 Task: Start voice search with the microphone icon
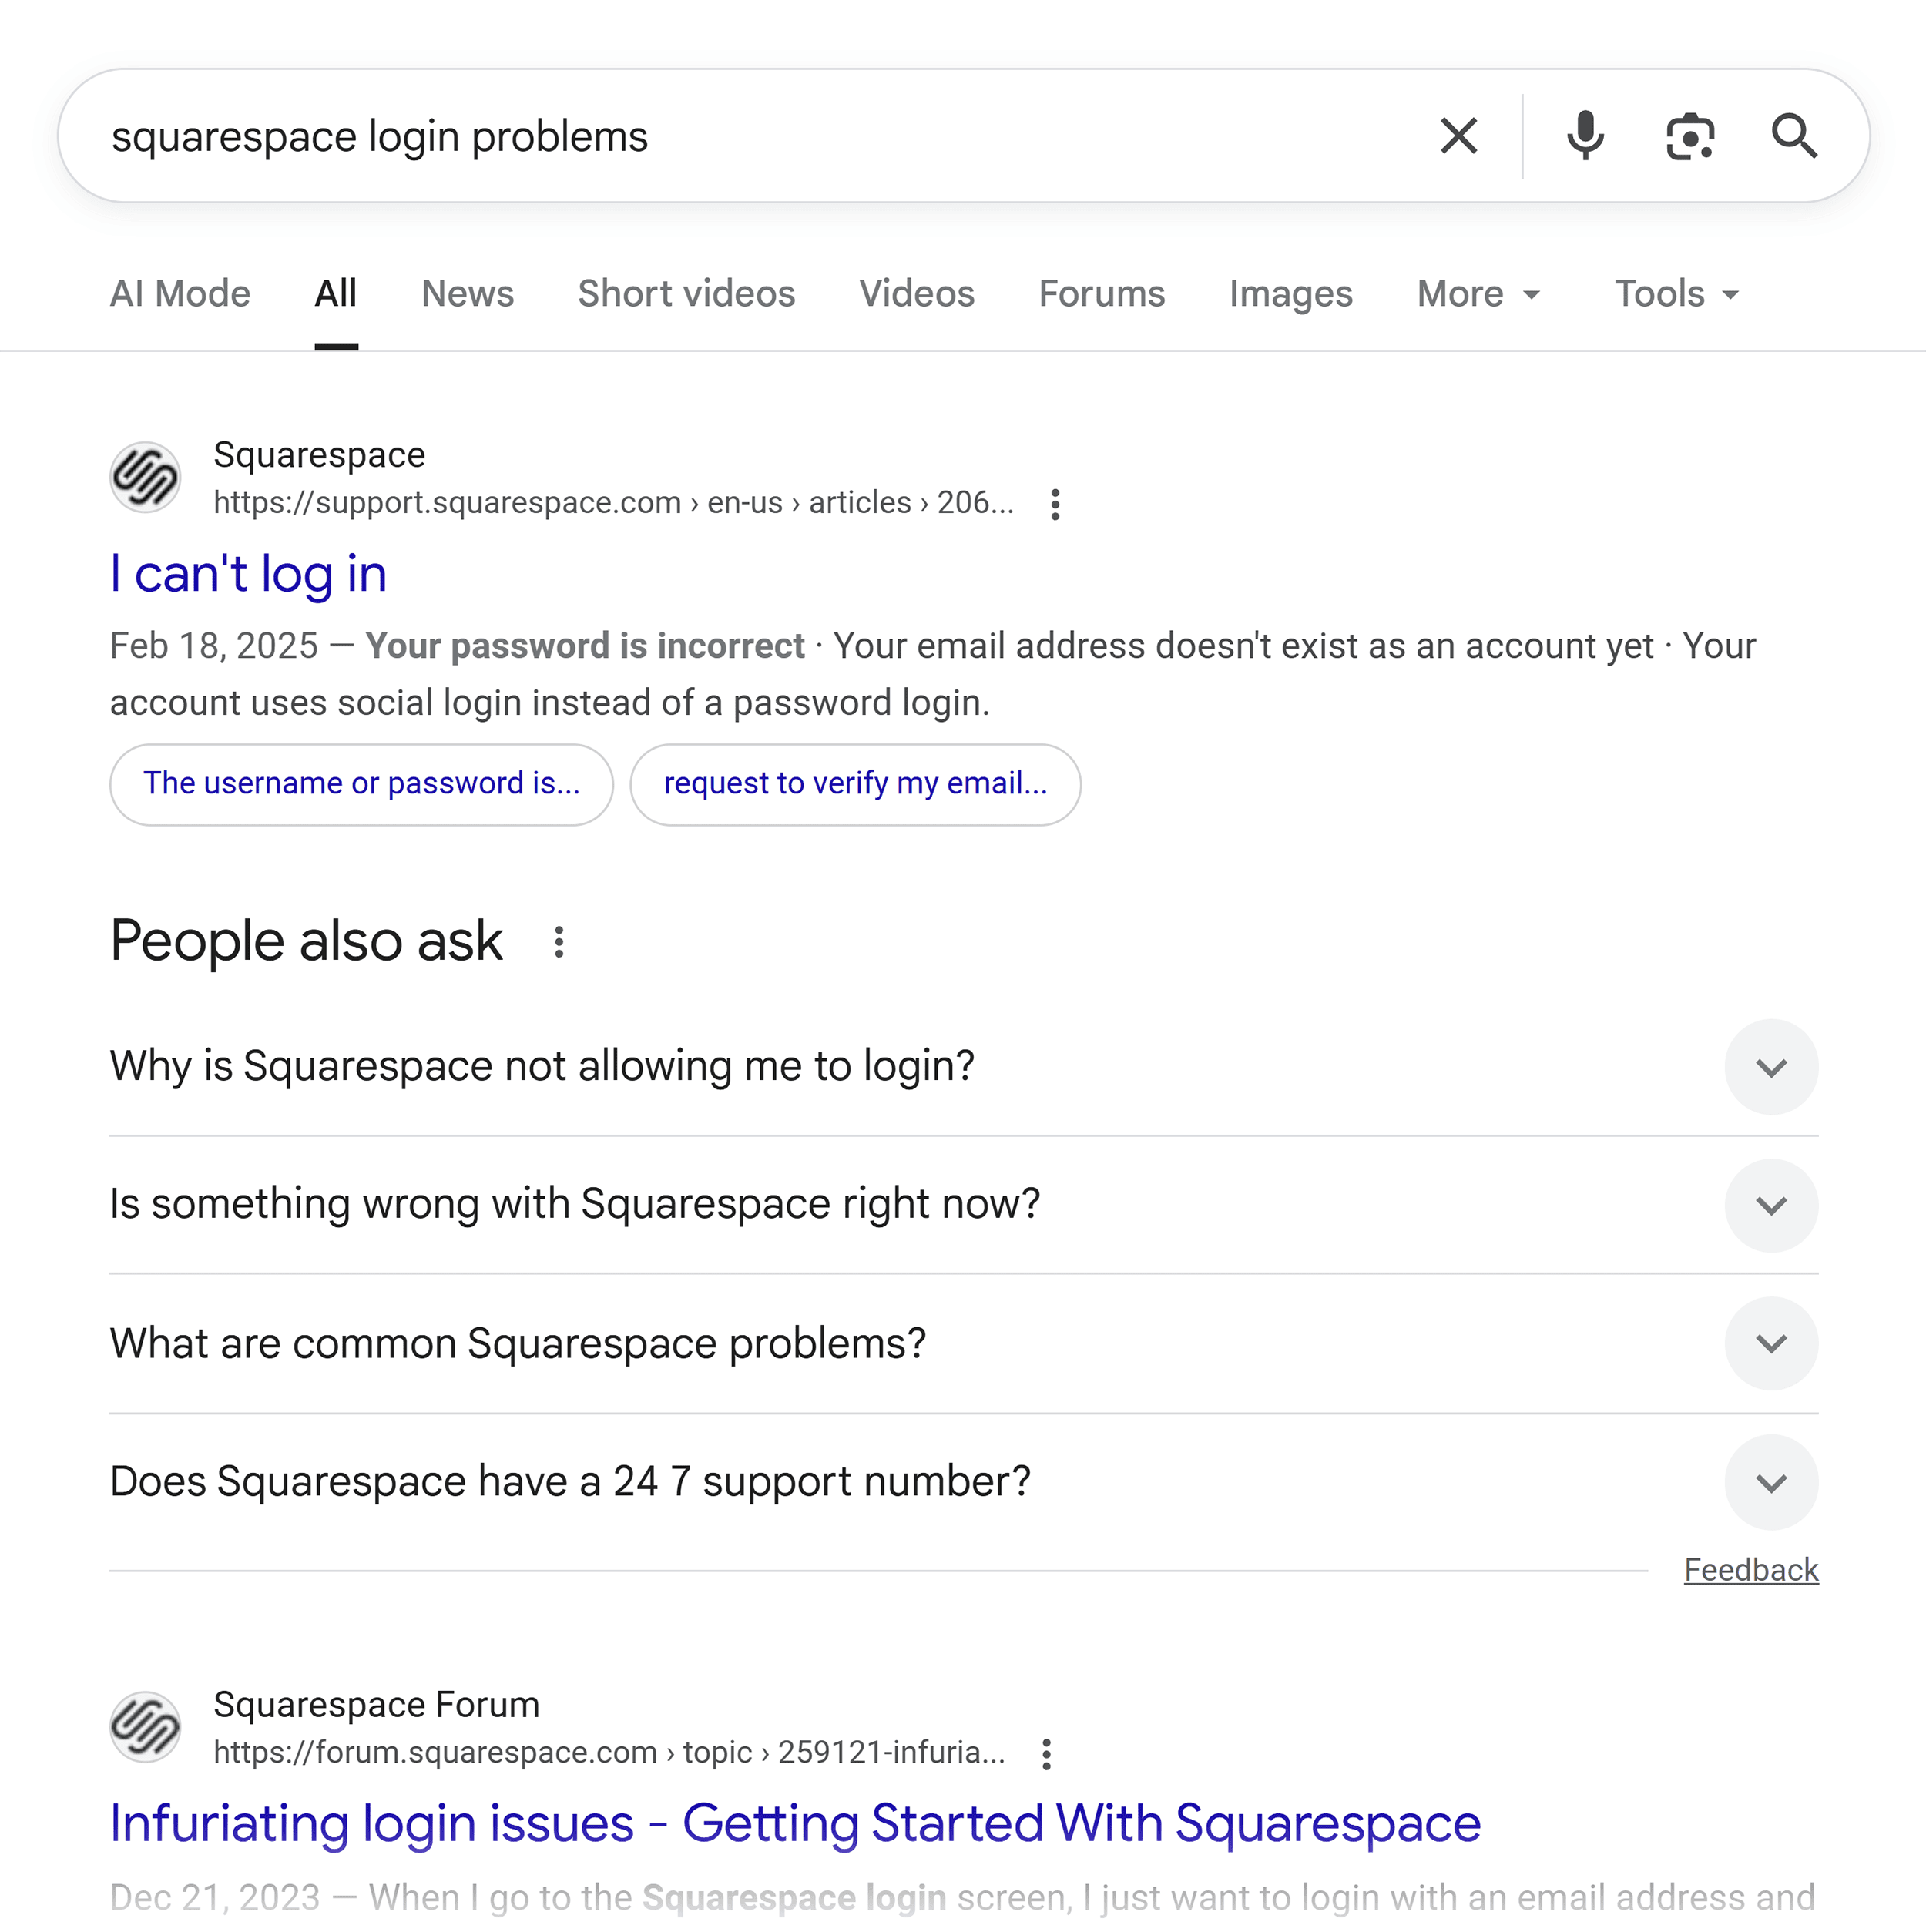click(x=1585, y=136)
